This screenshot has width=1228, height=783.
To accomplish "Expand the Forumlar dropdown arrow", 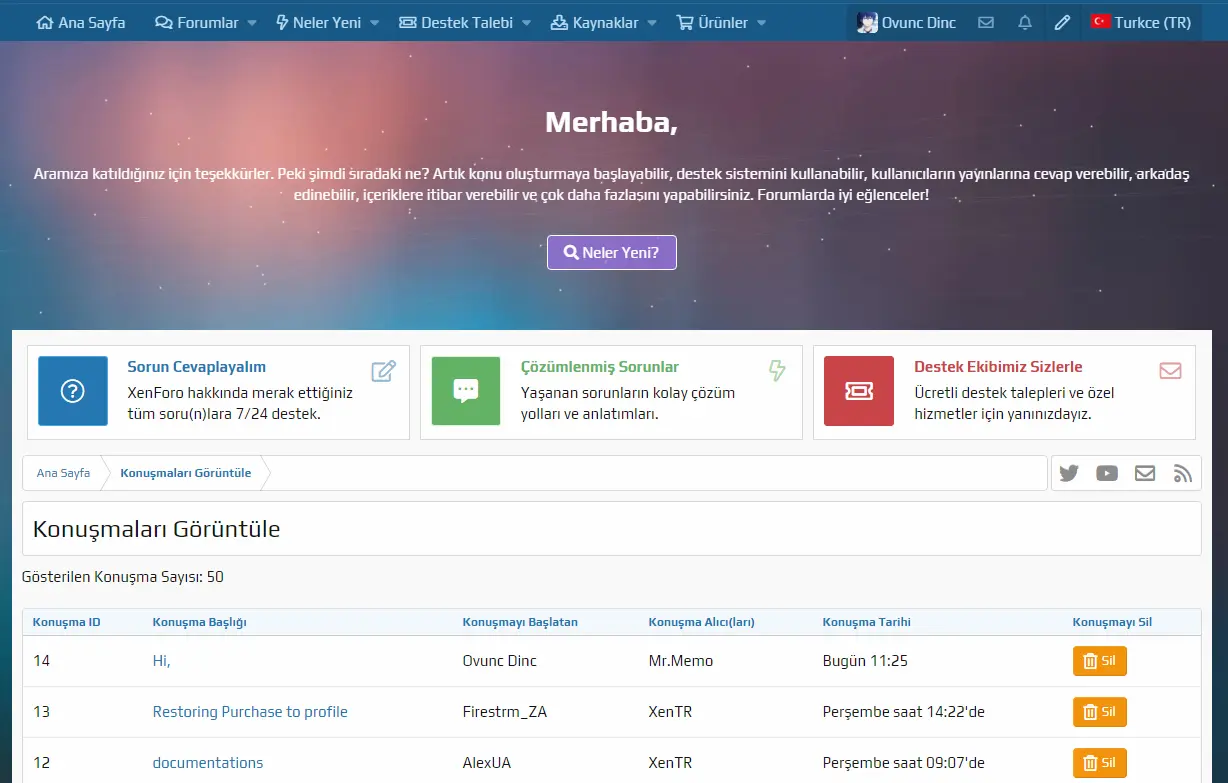I will 252,22.
